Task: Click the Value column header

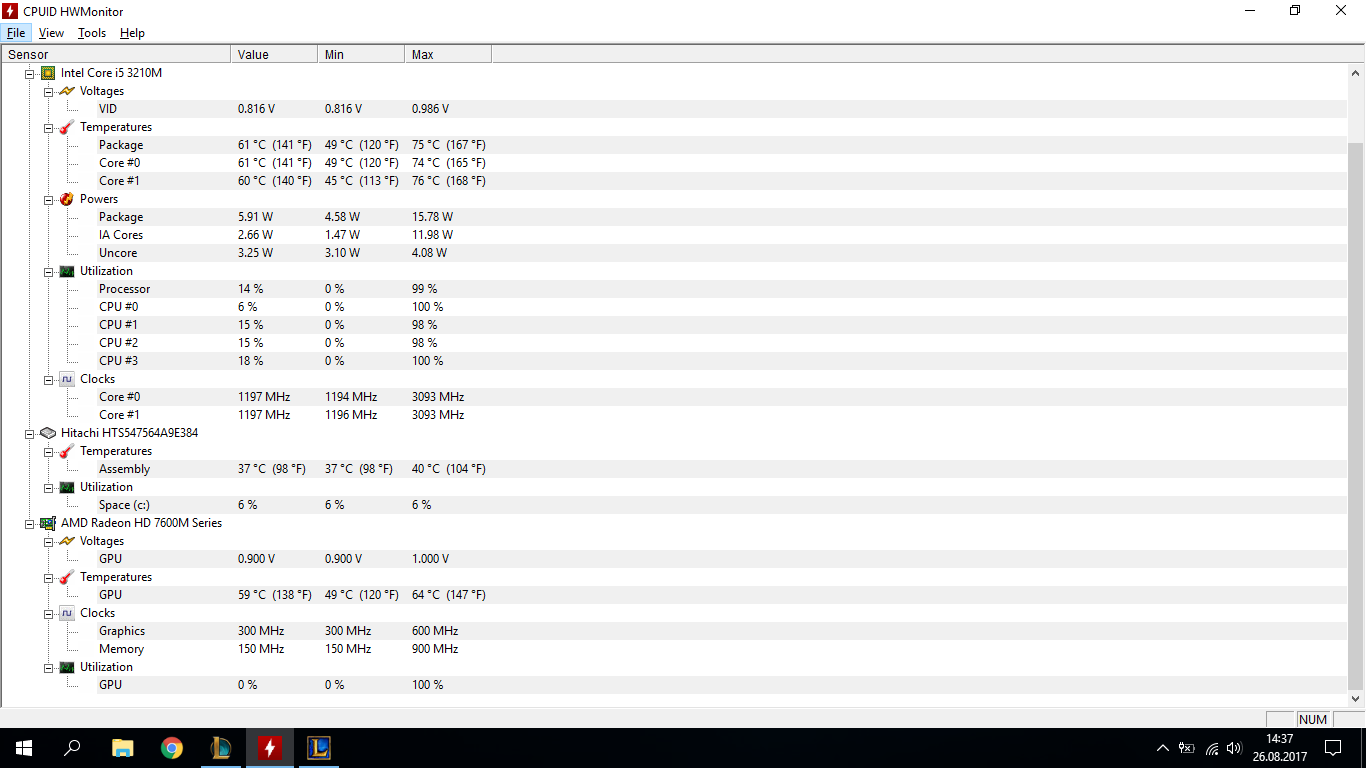Action: [274, 55]
